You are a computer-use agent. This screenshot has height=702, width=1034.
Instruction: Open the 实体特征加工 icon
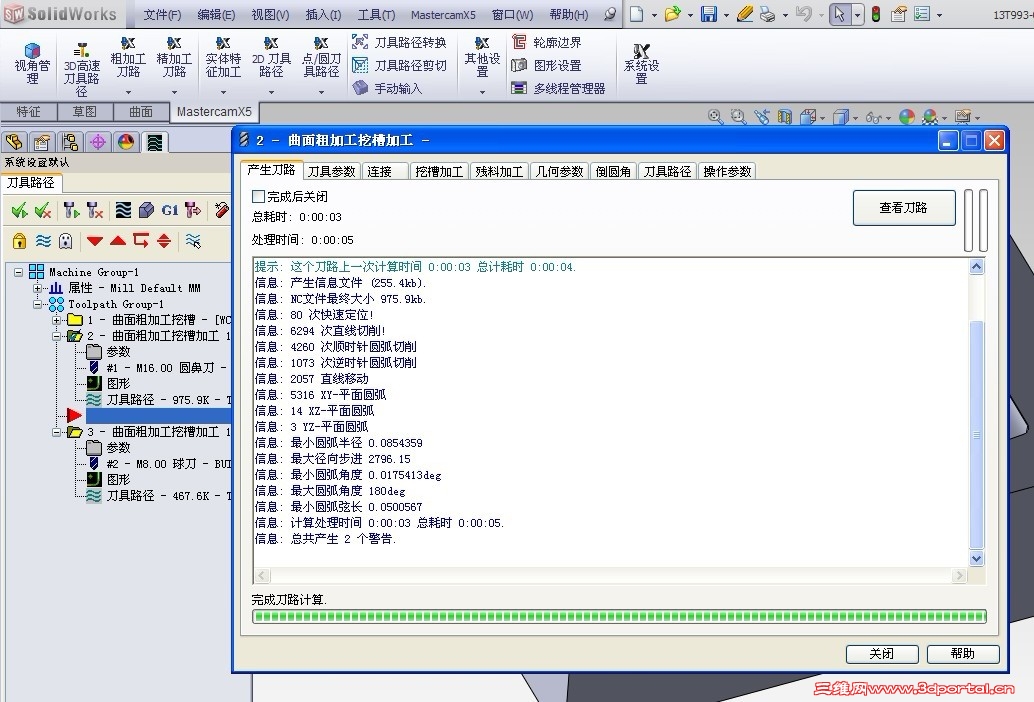tap(223, 58)
